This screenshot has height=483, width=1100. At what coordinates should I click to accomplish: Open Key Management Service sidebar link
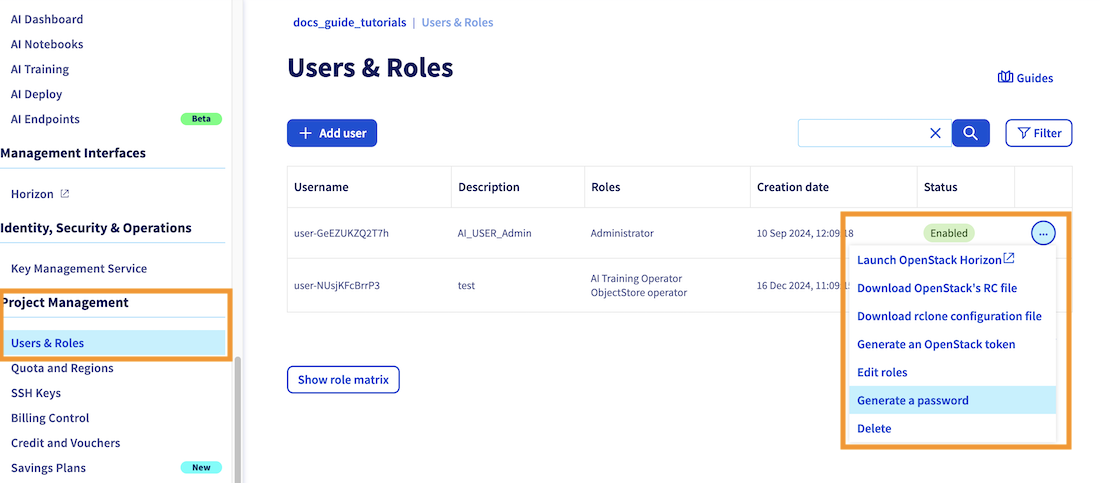click(79, 268)
